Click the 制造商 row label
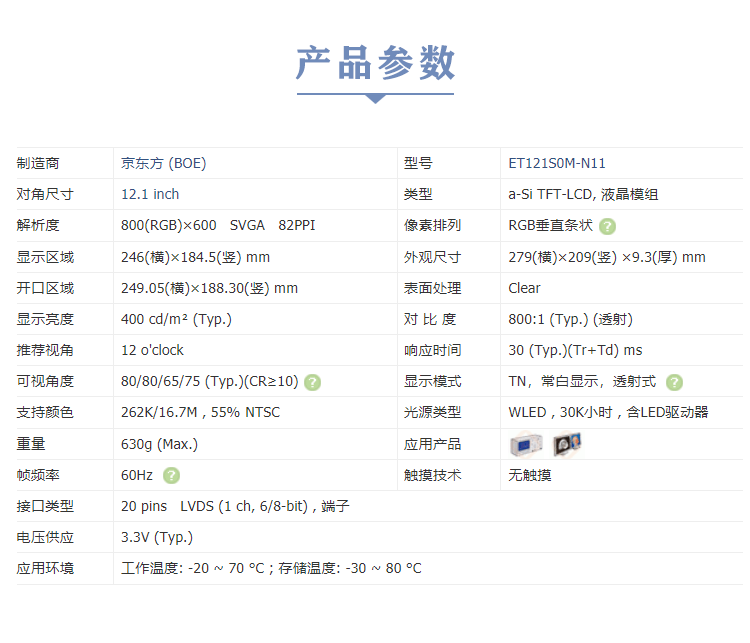 click(x=38, y=163)
